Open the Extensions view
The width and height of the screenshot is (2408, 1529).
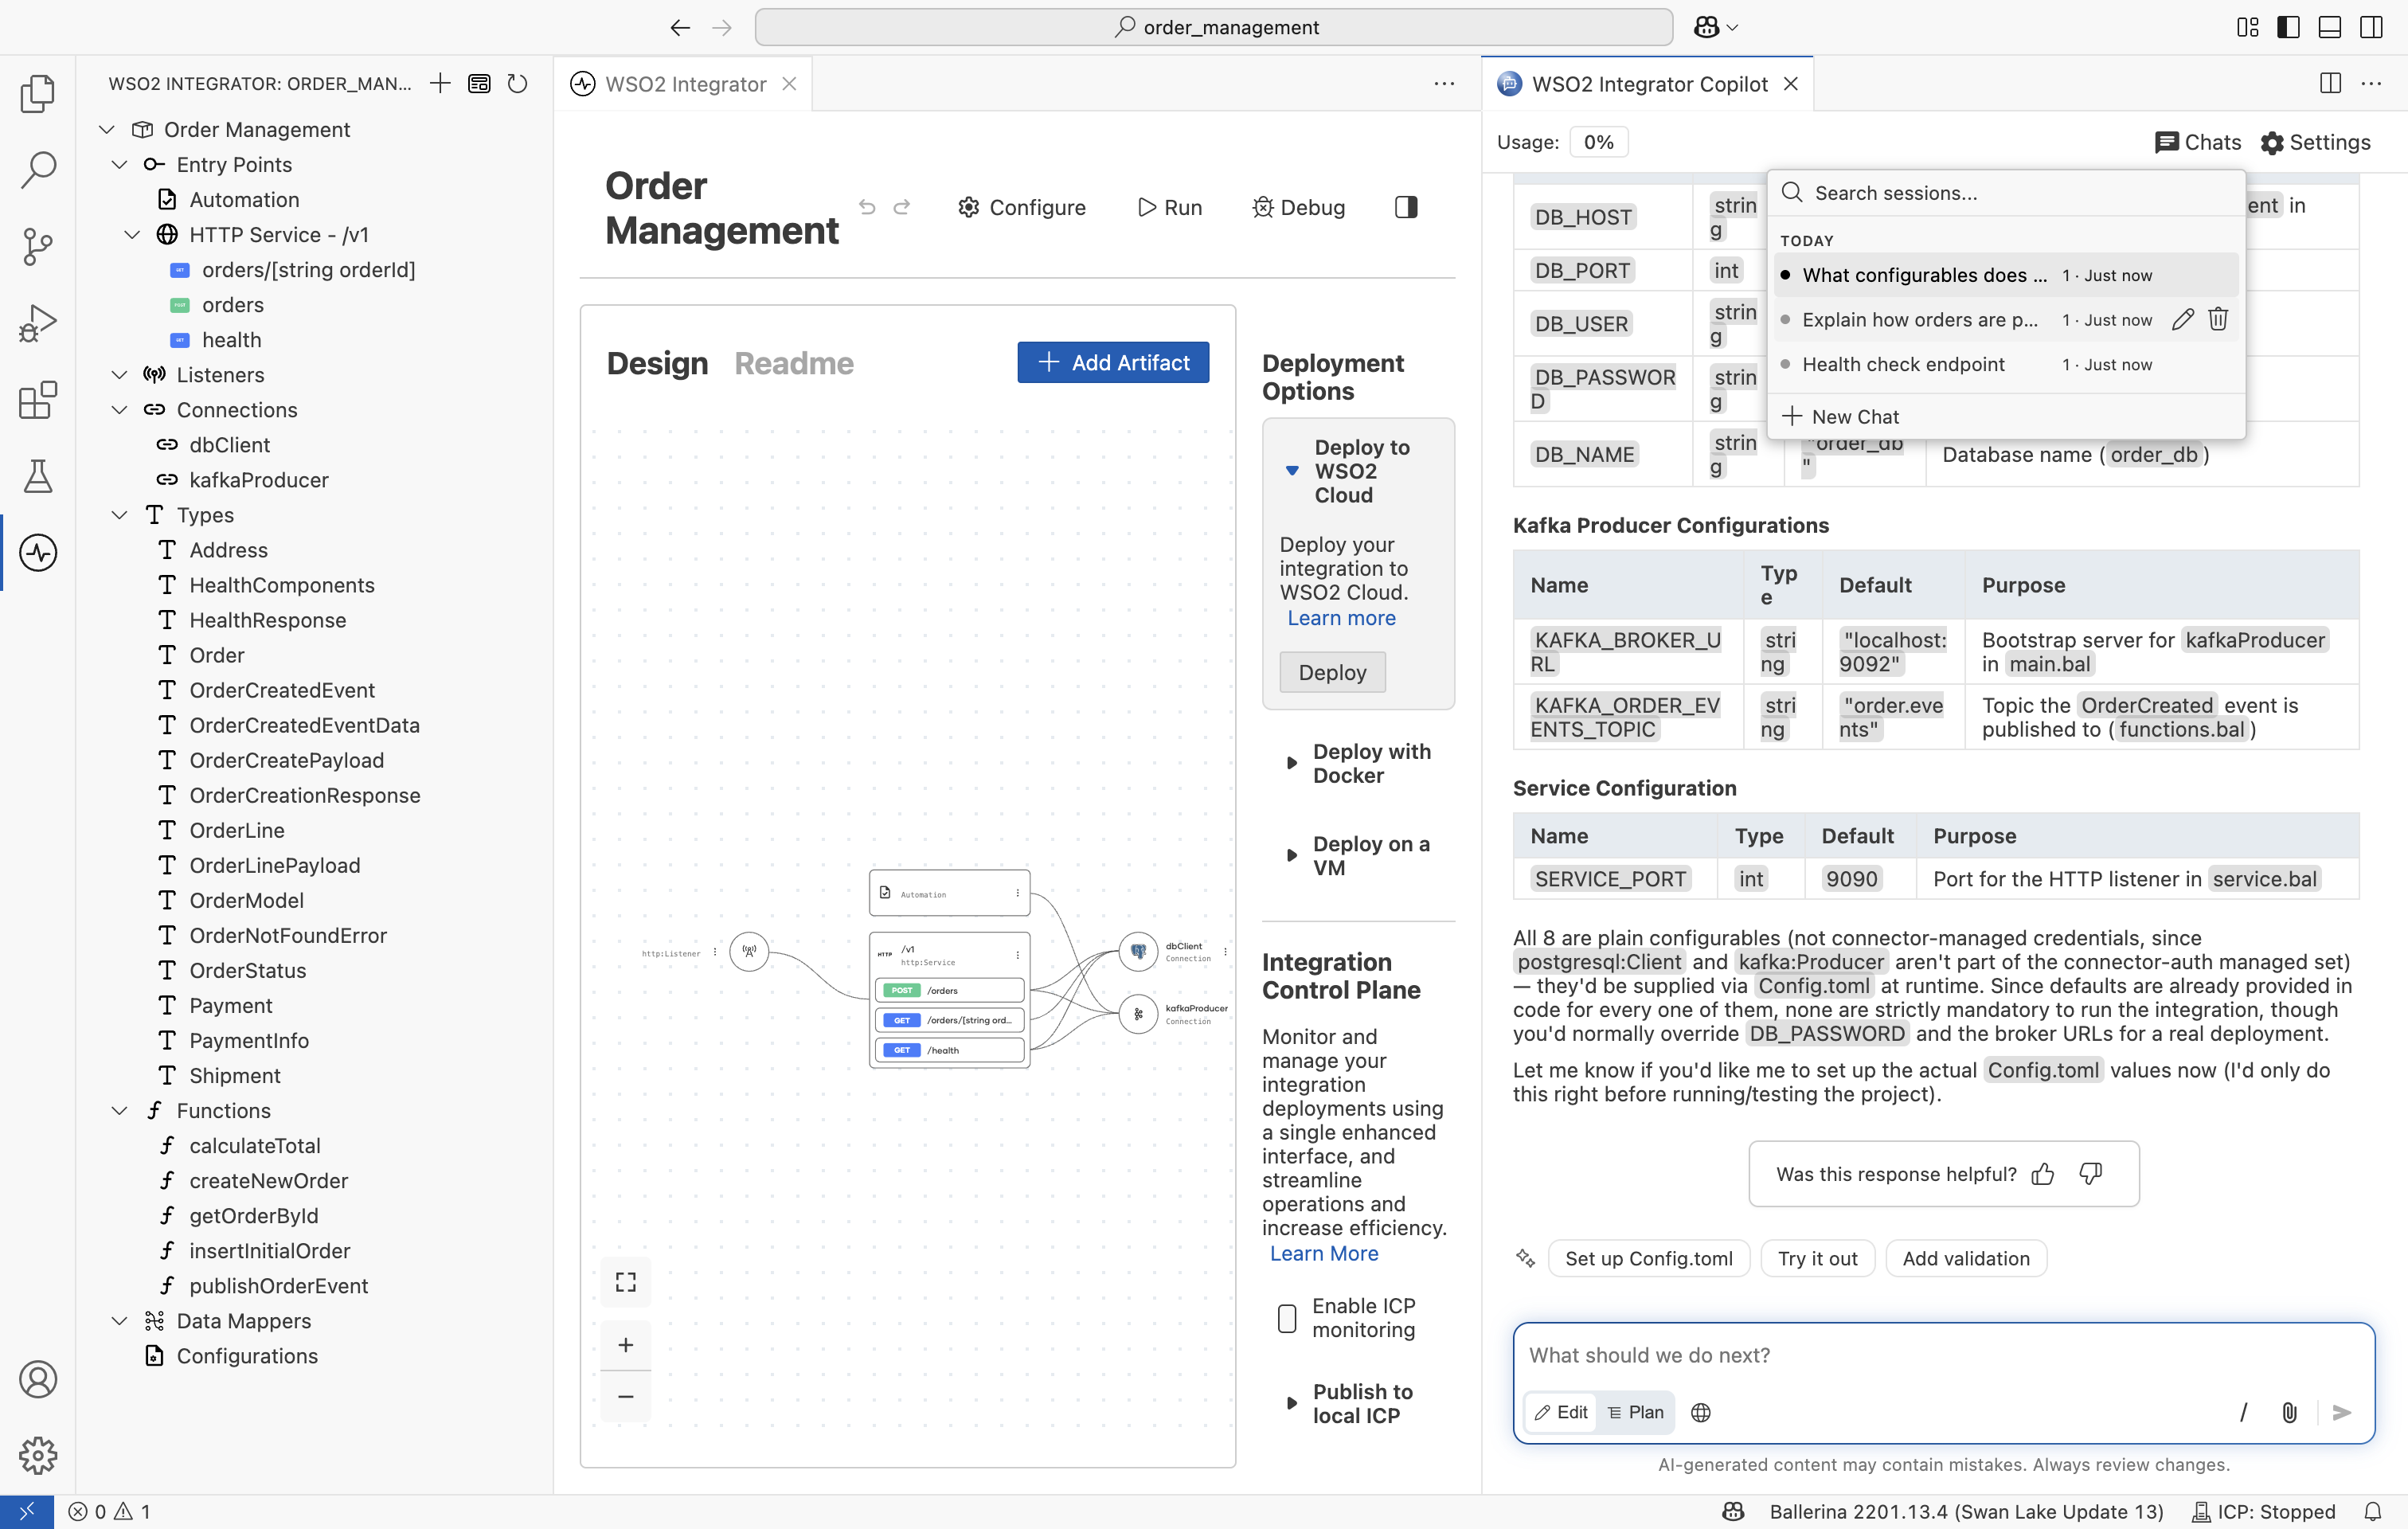38,400
